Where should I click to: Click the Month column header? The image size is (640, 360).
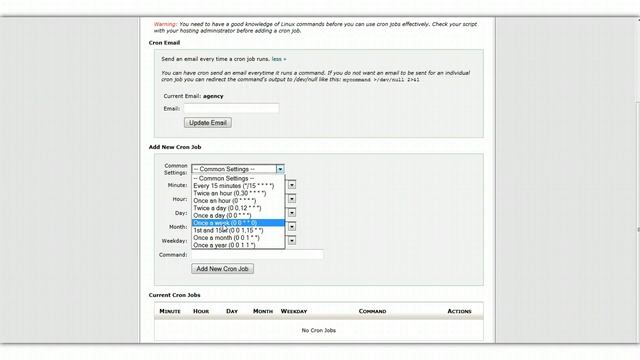[263, 311]
